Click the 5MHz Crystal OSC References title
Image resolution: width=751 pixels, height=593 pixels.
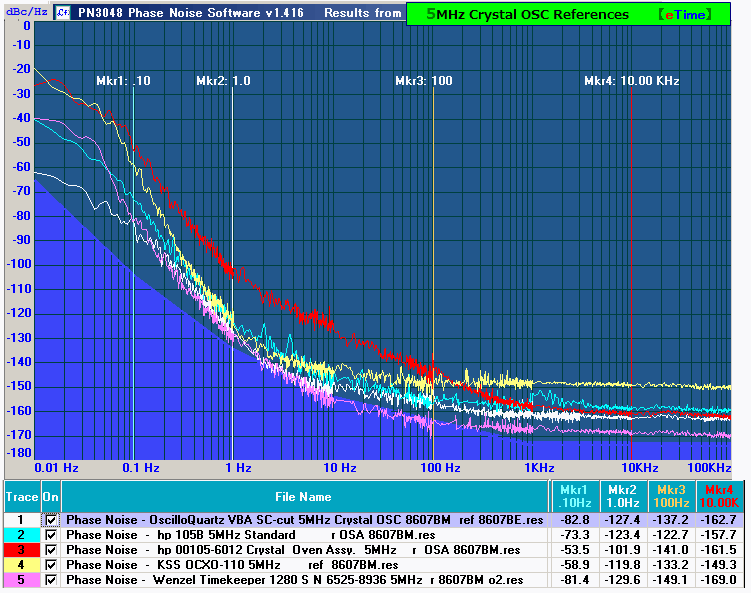pos(527,14)
